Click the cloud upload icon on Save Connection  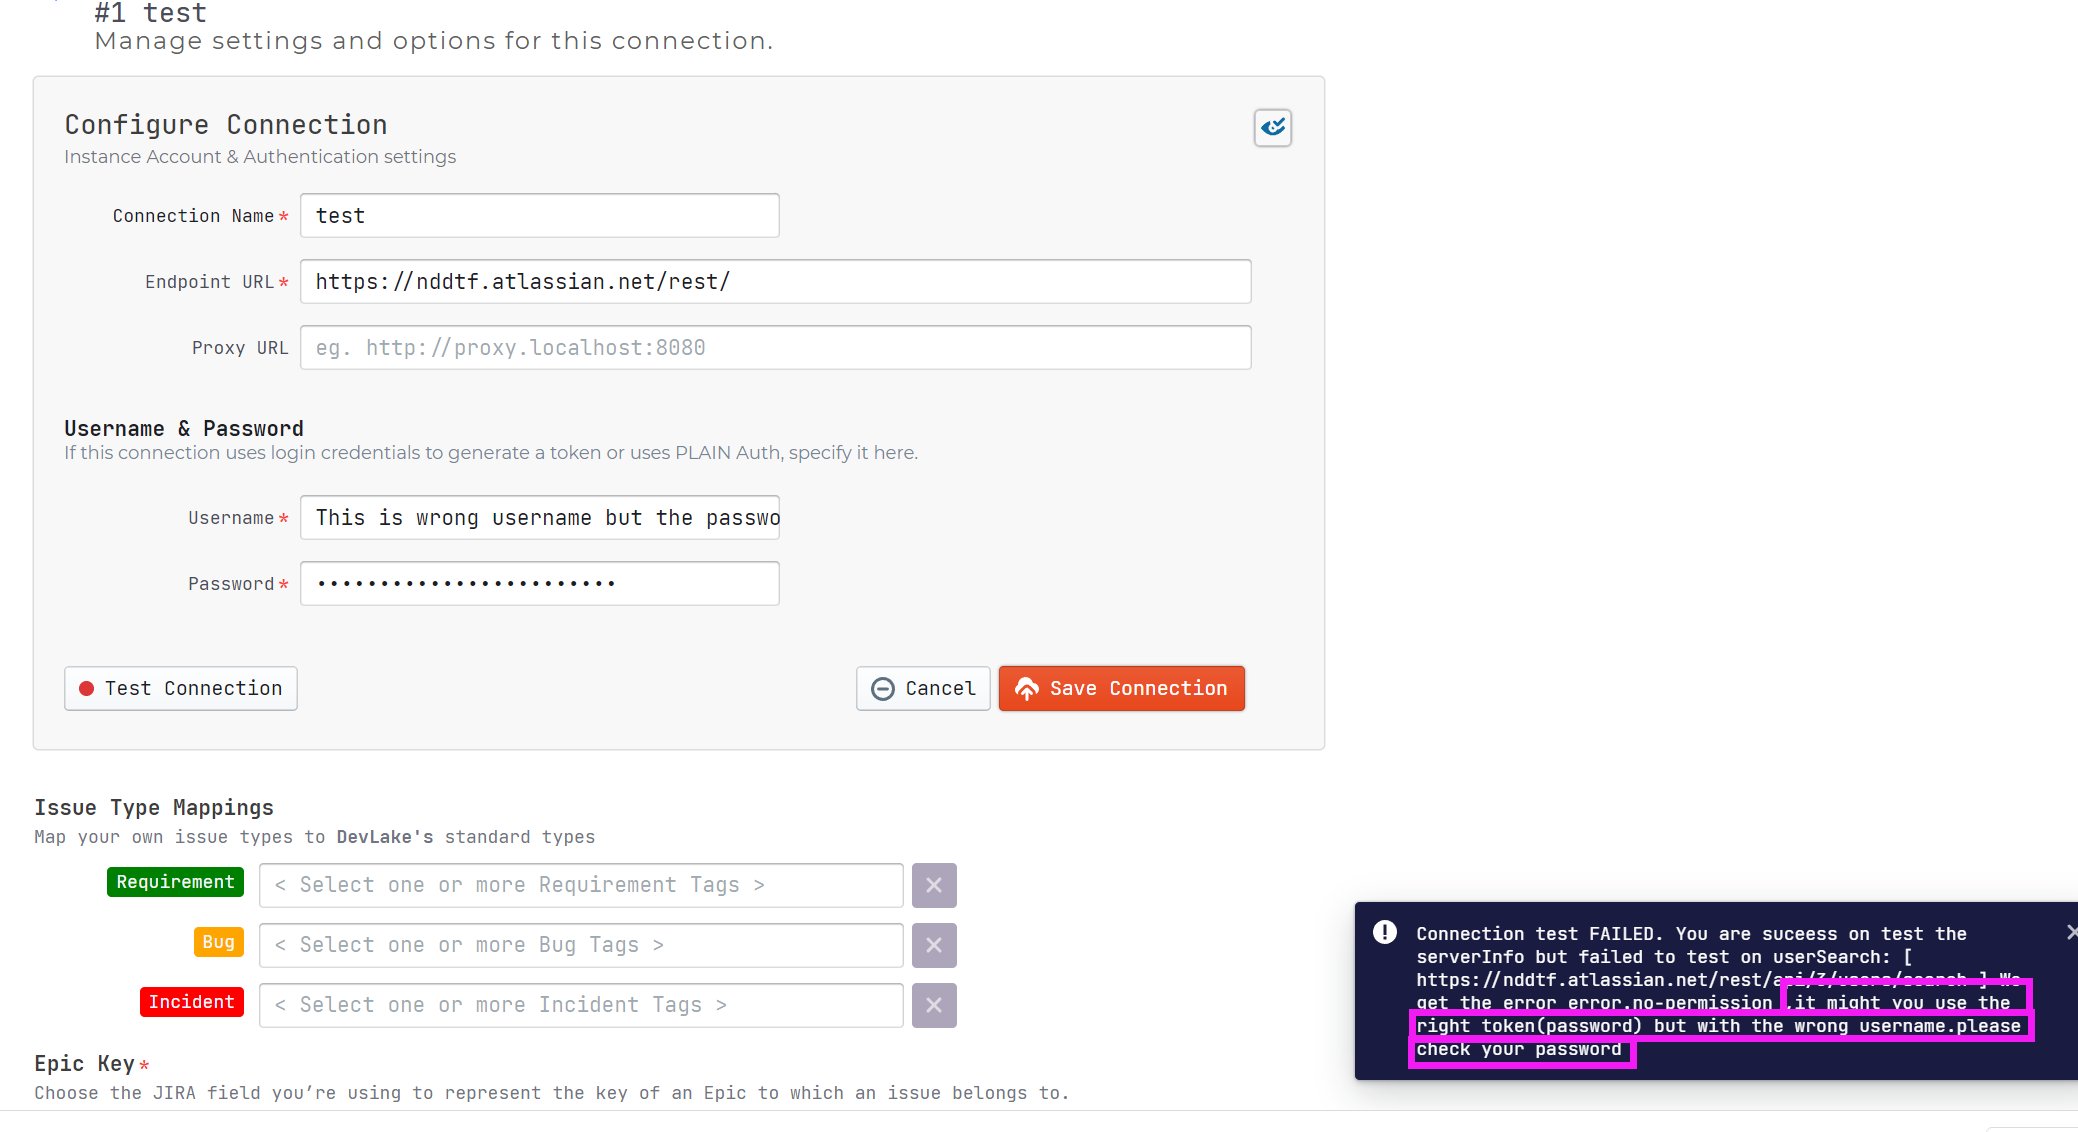pyautogui.click(x=1027, y=688)
